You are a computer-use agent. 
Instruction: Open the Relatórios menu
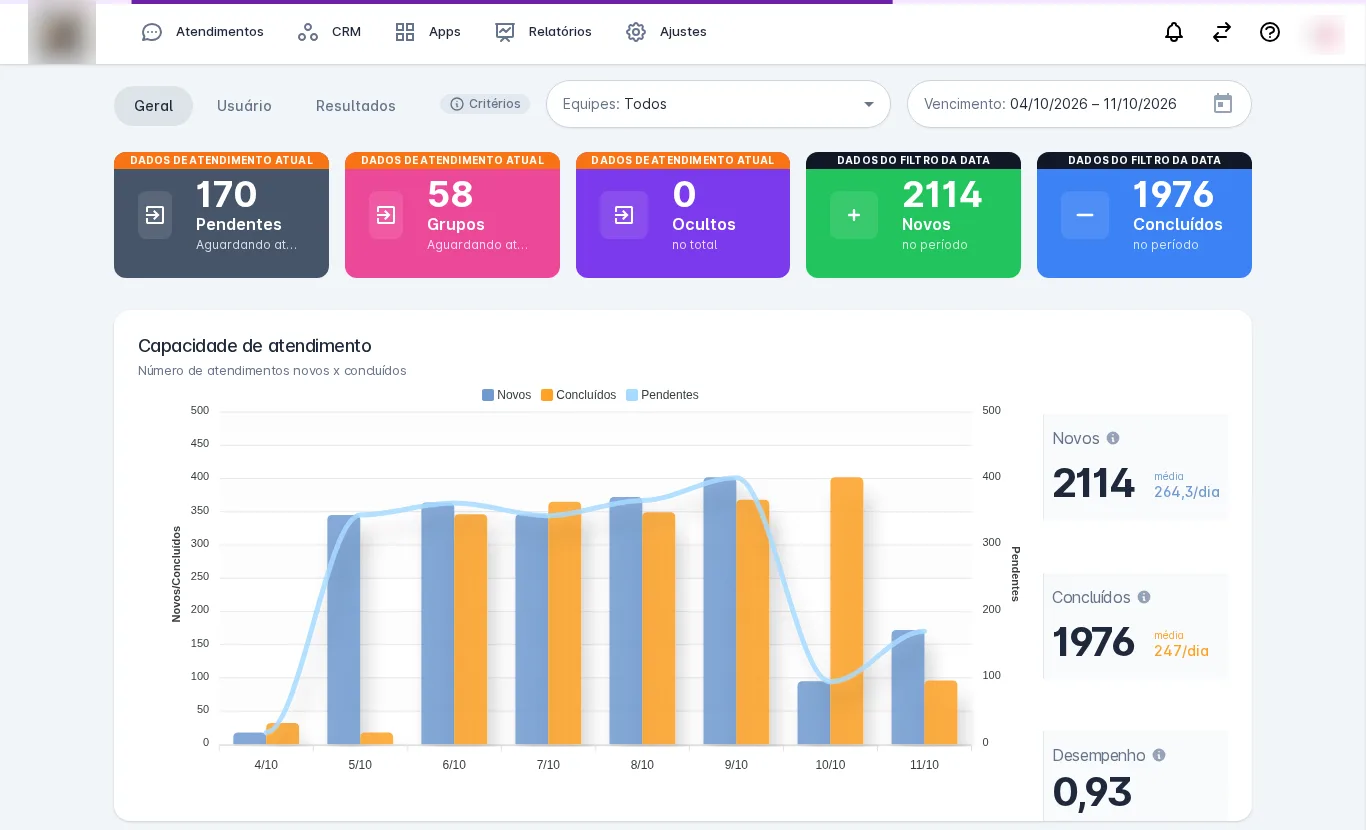tap(543, 32)
